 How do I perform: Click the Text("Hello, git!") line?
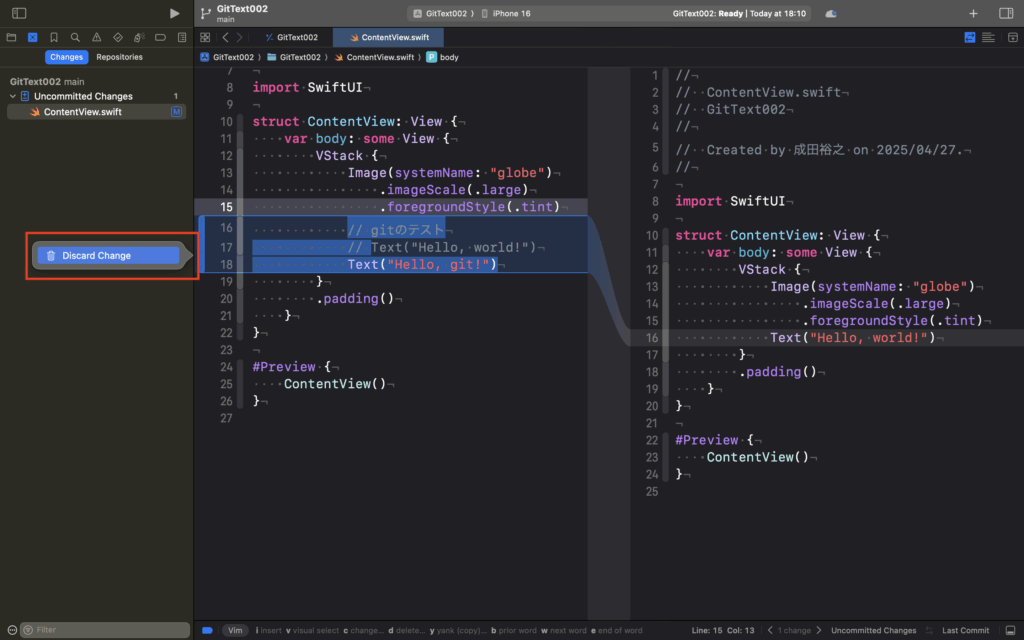[422, 264]
